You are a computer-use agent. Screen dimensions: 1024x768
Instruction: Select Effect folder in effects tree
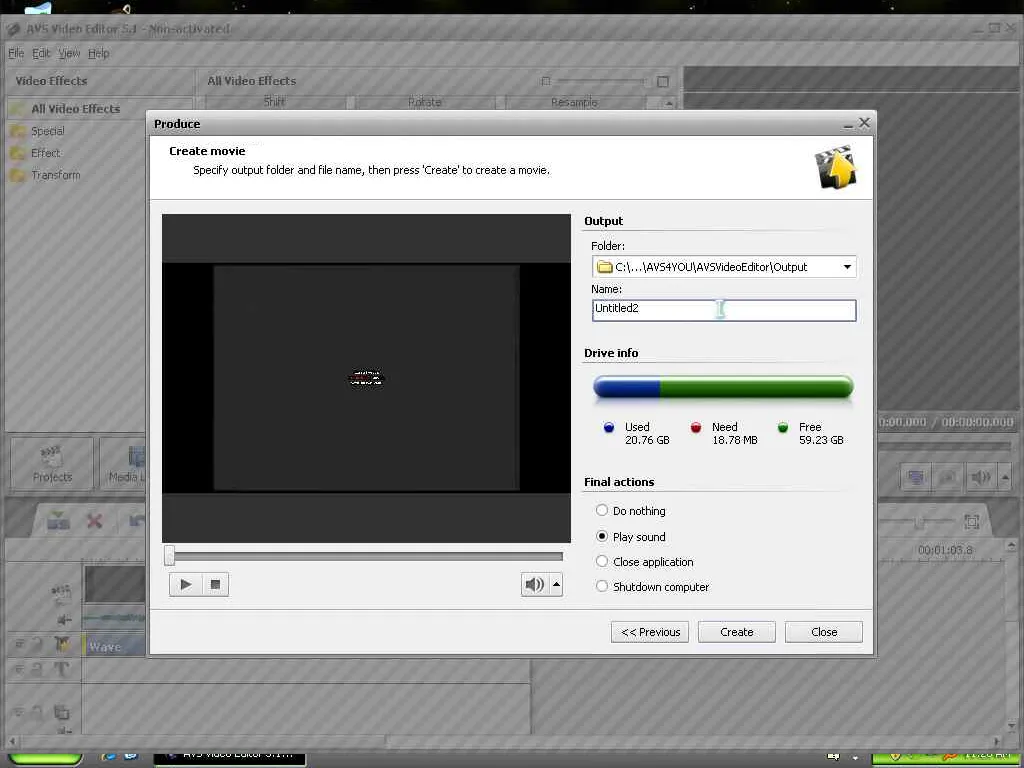(46, 153)
